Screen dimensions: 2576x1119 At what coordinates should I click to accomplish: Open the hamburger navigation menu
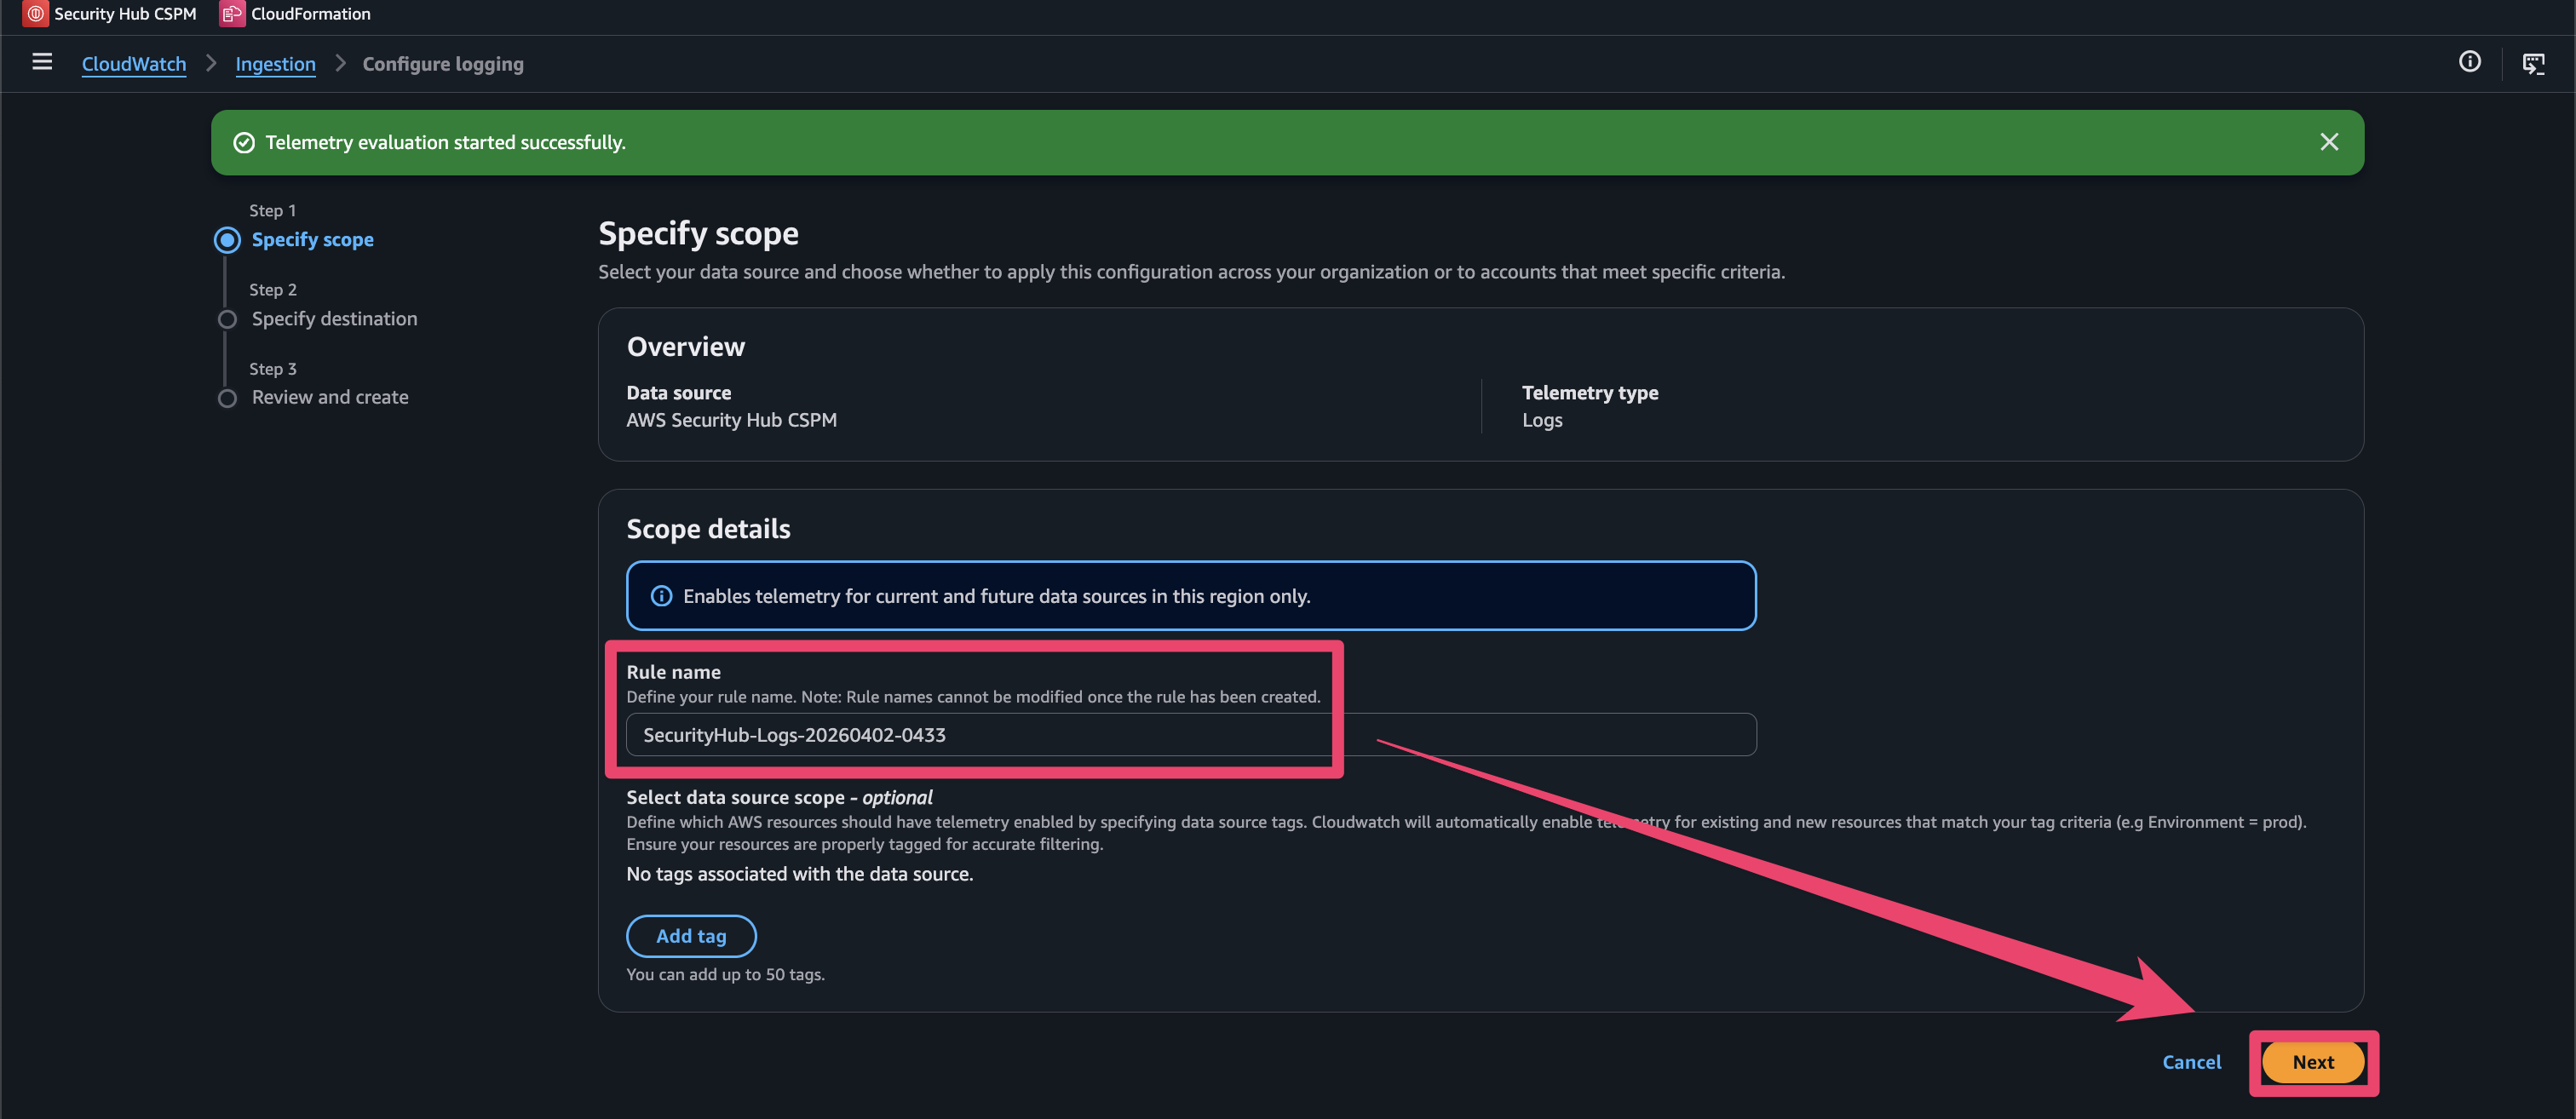point(42,62)
